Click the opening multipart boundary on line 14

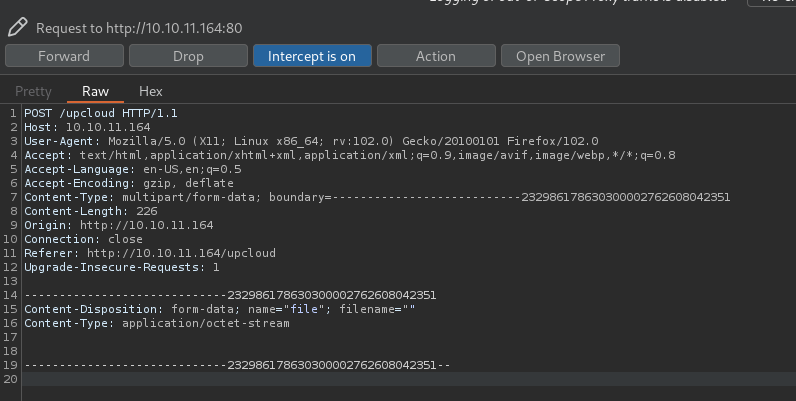point(230,295)
